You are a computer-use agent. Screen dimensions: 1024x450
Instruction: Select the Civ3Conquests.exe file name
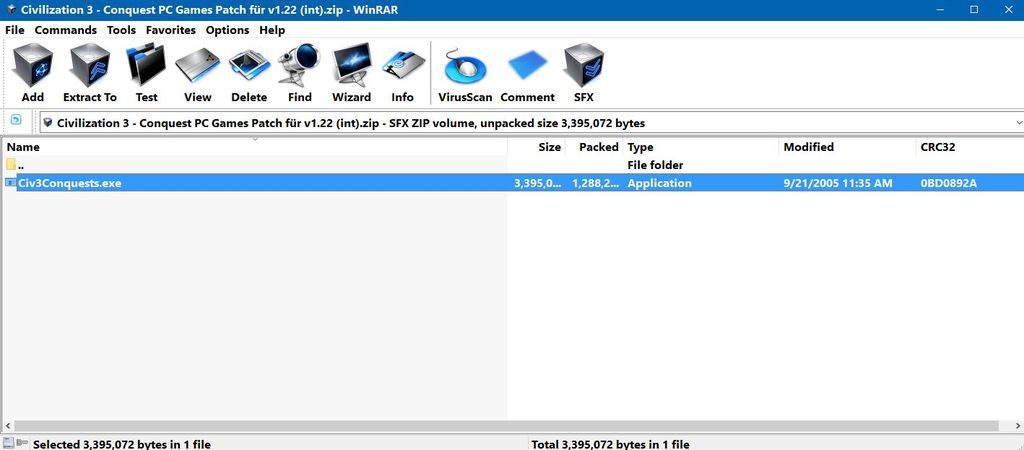(69, 183)
